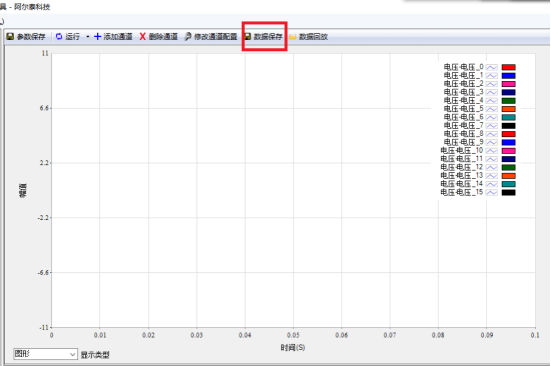Click the 运行 run icon

(59, 37)
